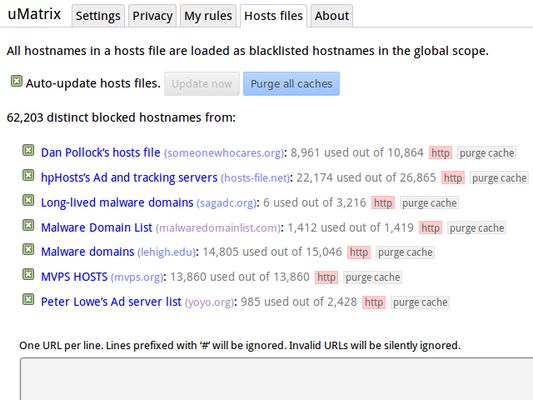
Task: Purge cache for Malware domains lehigh.edu
Action: pyautogui.click(x=405, y=253)
